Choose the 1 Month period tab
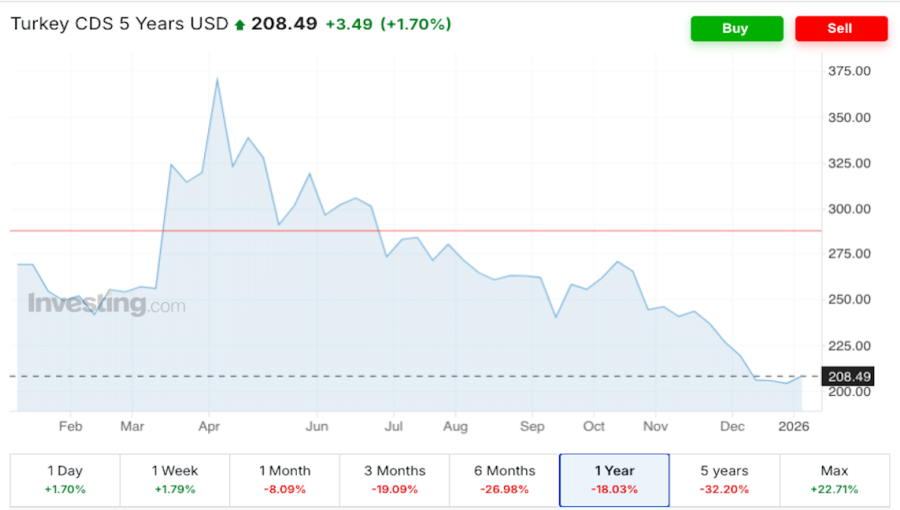The height and width of the screenshot is (510, 900). pyautogui.click(x=284, y=479)
